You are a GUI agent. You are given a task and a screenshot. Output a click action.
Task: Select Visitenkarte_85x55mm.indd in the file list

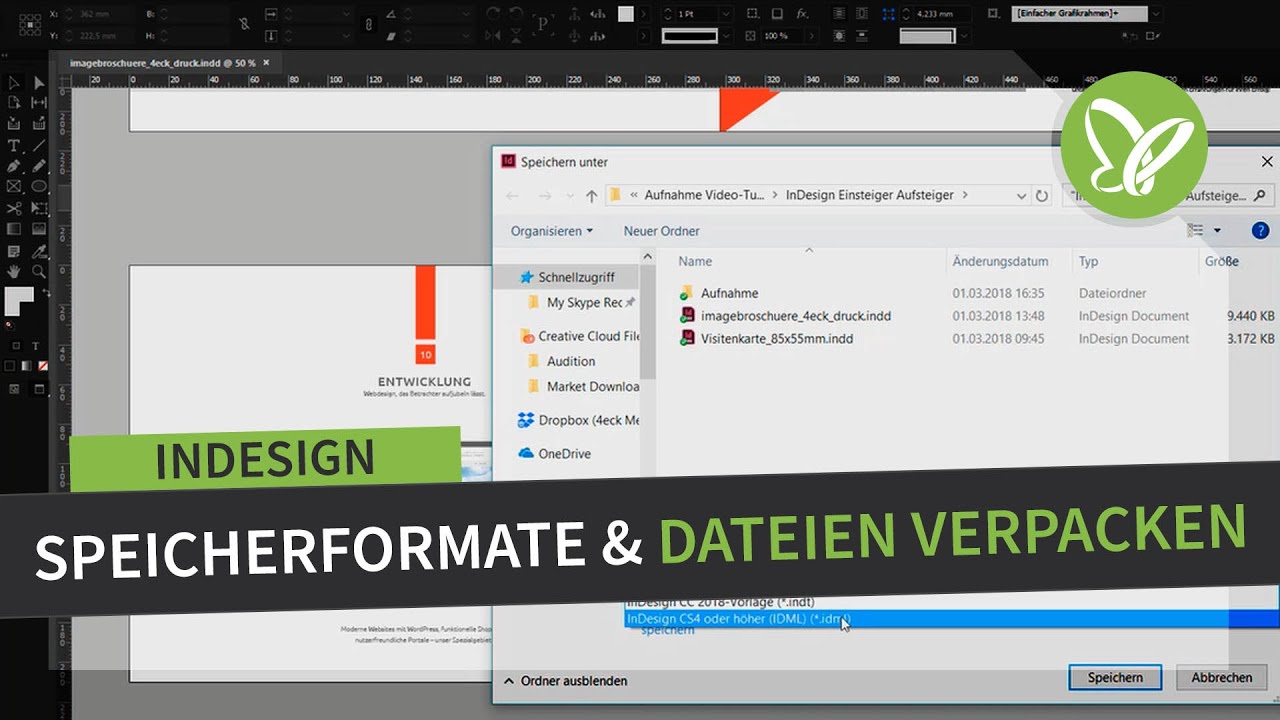777,339
